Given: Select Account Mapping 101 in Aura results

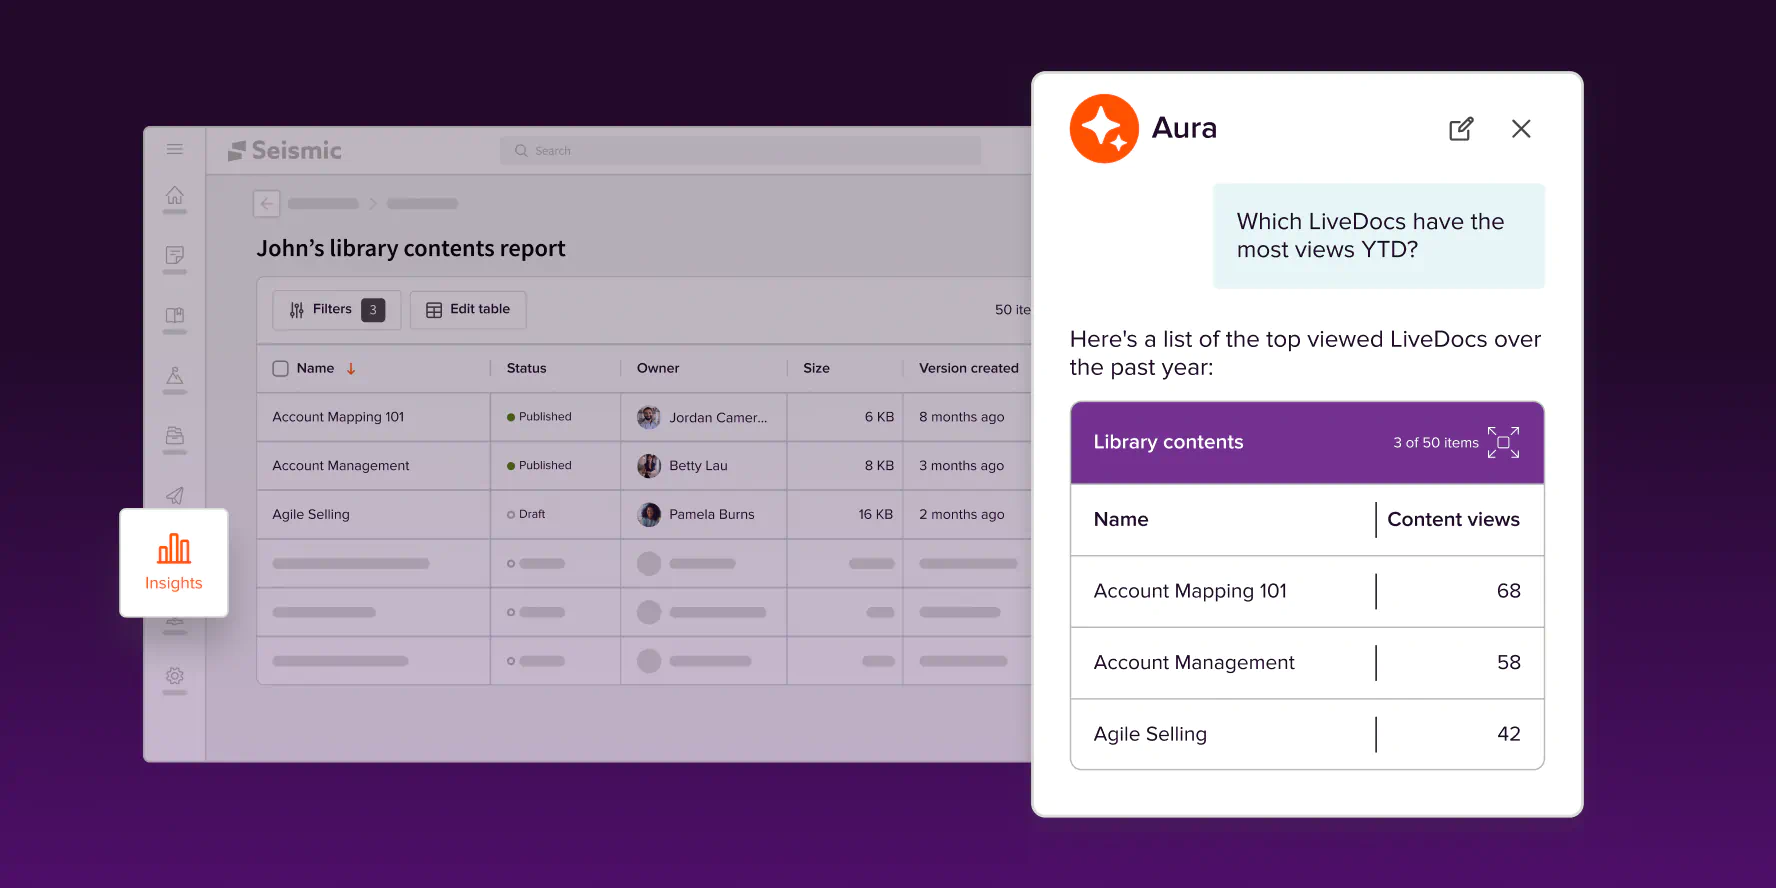Looking at the screenshot, I should 1190,591.
